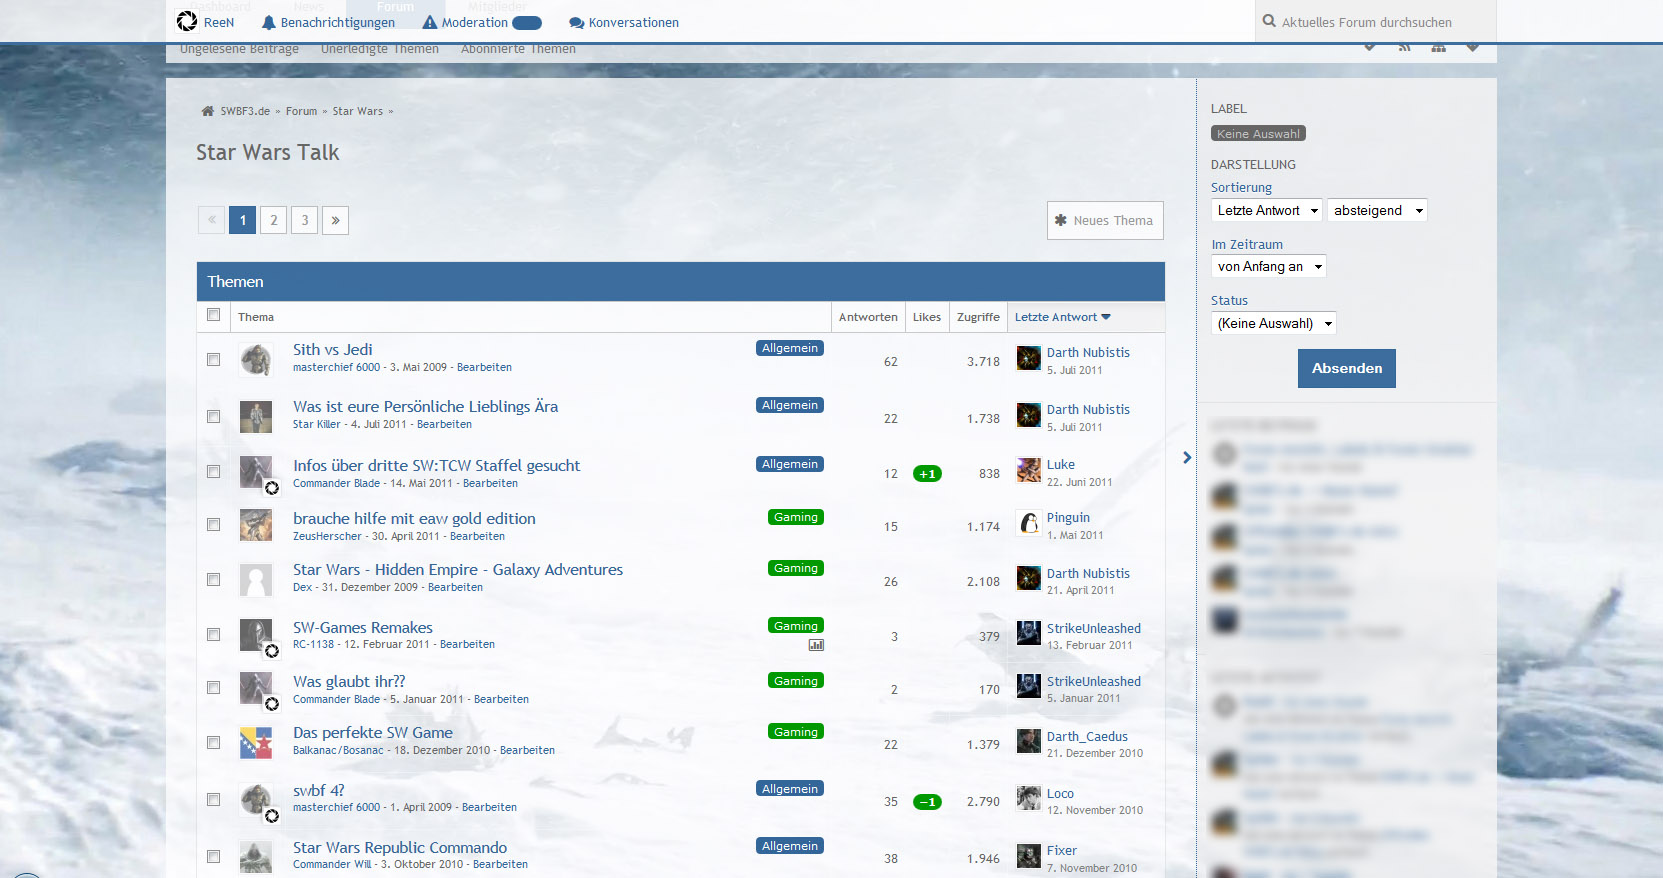Click the Keine Auswahl label badge
Image resolution: width=1663 pixels, height=878 pixels.
[1258, 133]
